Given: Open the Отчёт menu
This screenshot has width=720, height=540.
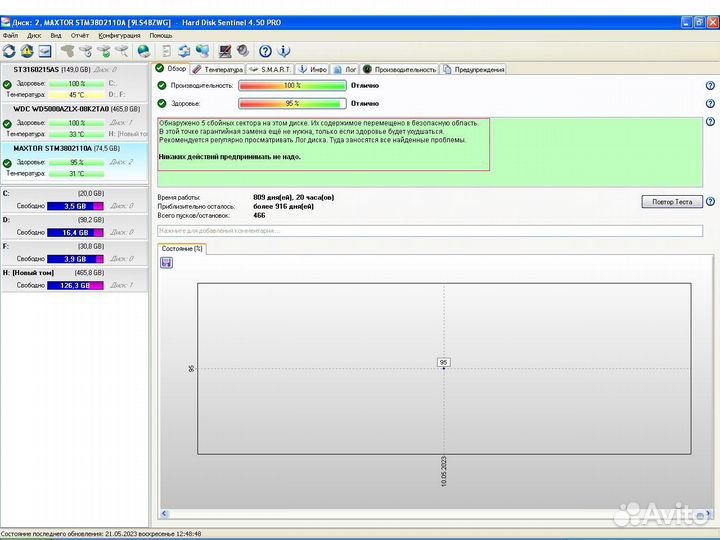Looking at the screenshot, I should point(80,35).
